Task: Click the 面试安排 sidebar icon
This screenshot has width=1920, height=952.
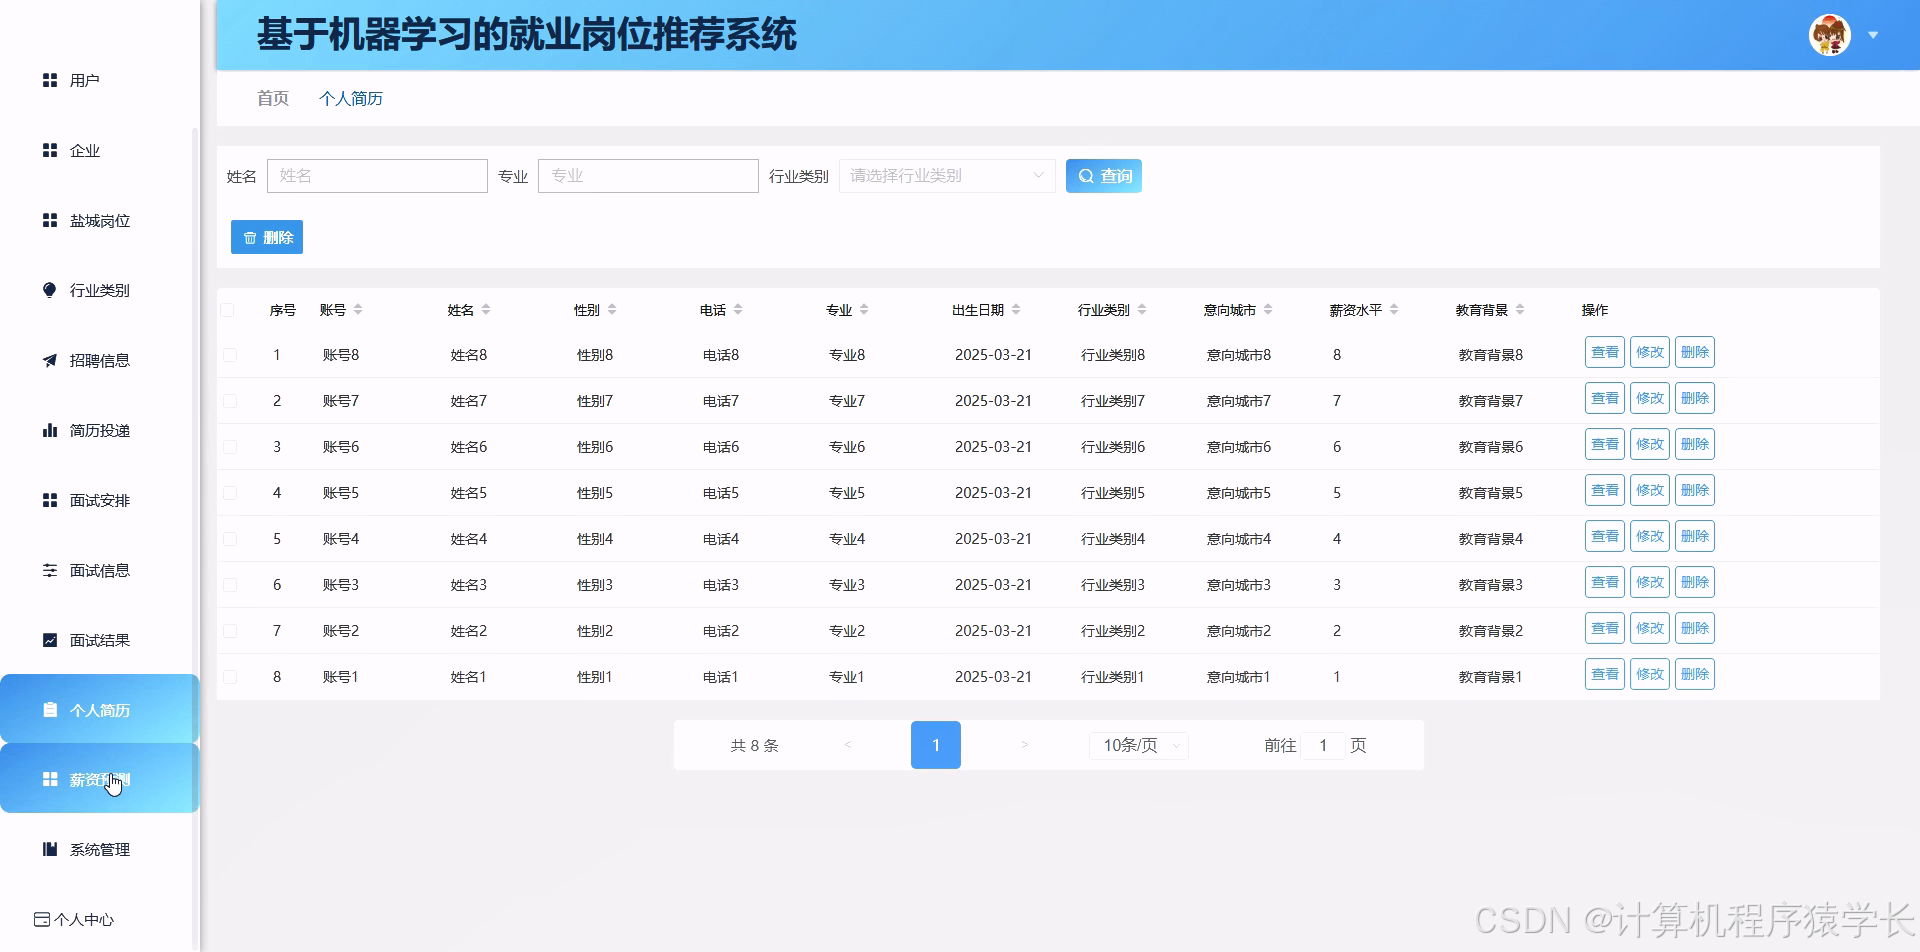Action: coord(51,499)
